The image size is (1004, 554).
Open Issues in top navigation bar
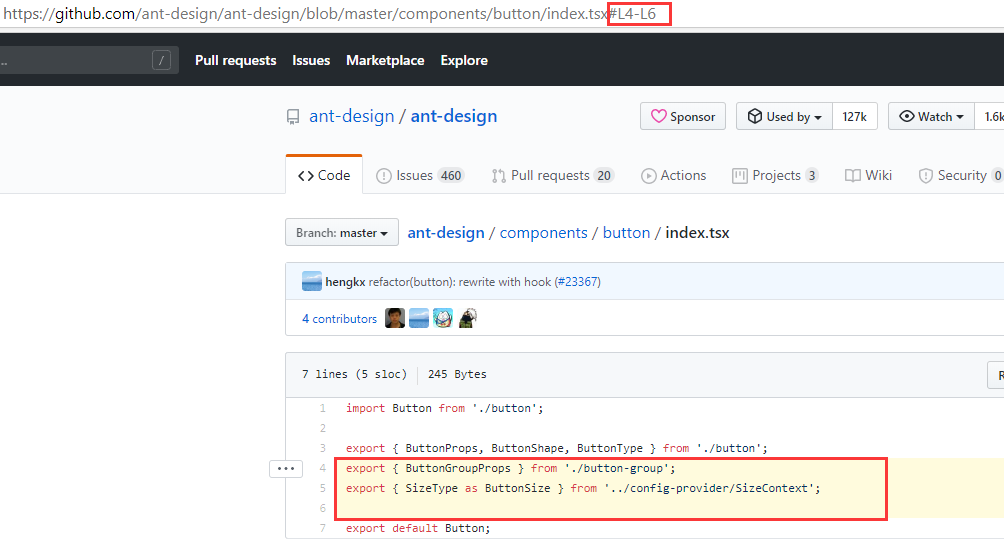311,60
